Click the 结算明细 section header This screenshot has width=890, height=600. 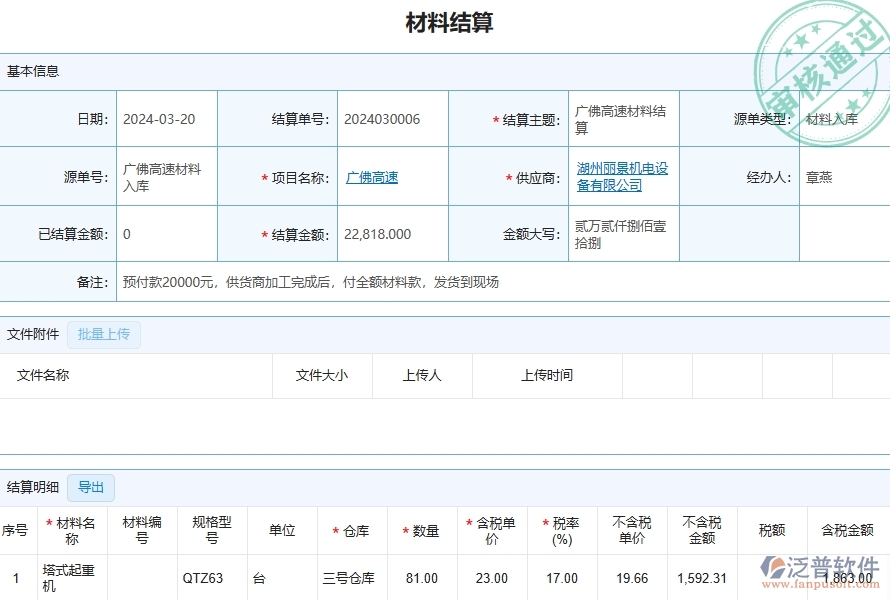pyautogui.click(x=34, y=487)
